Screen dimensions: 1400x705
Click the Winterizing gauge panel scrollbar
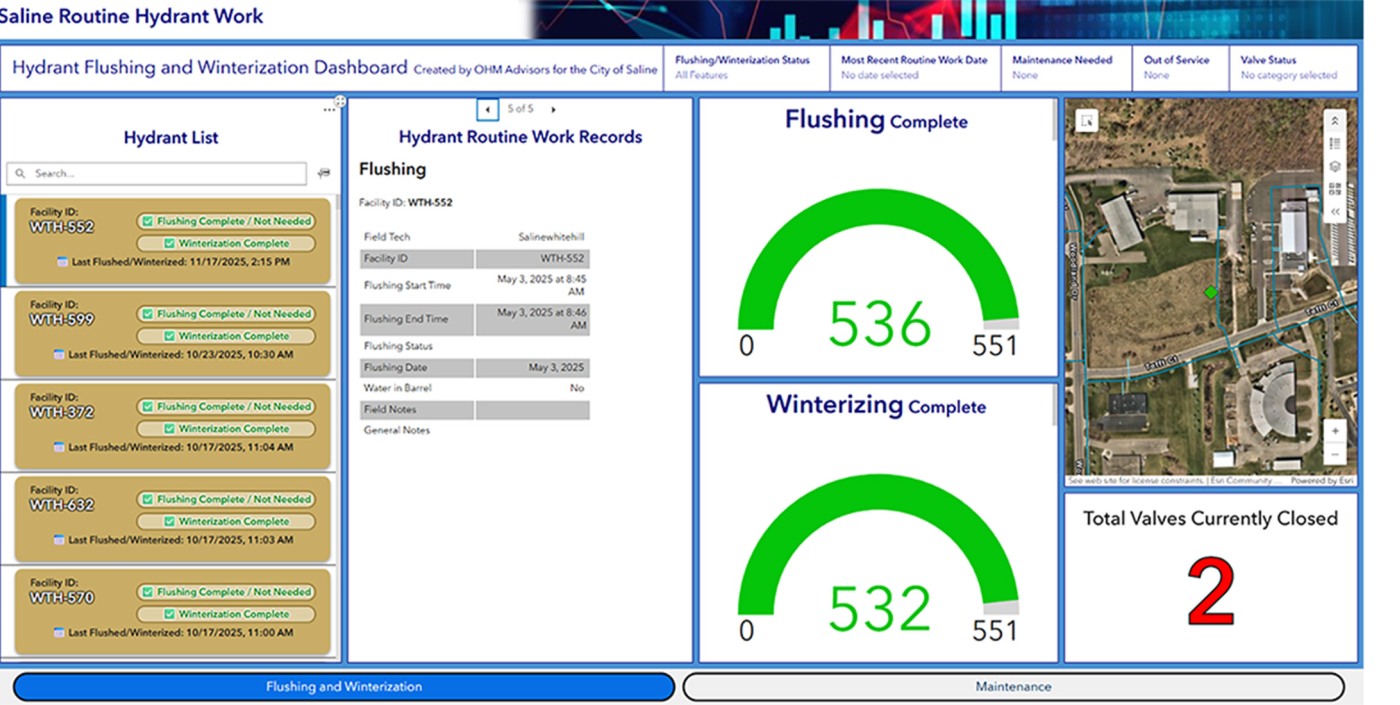click(1053, 406)
